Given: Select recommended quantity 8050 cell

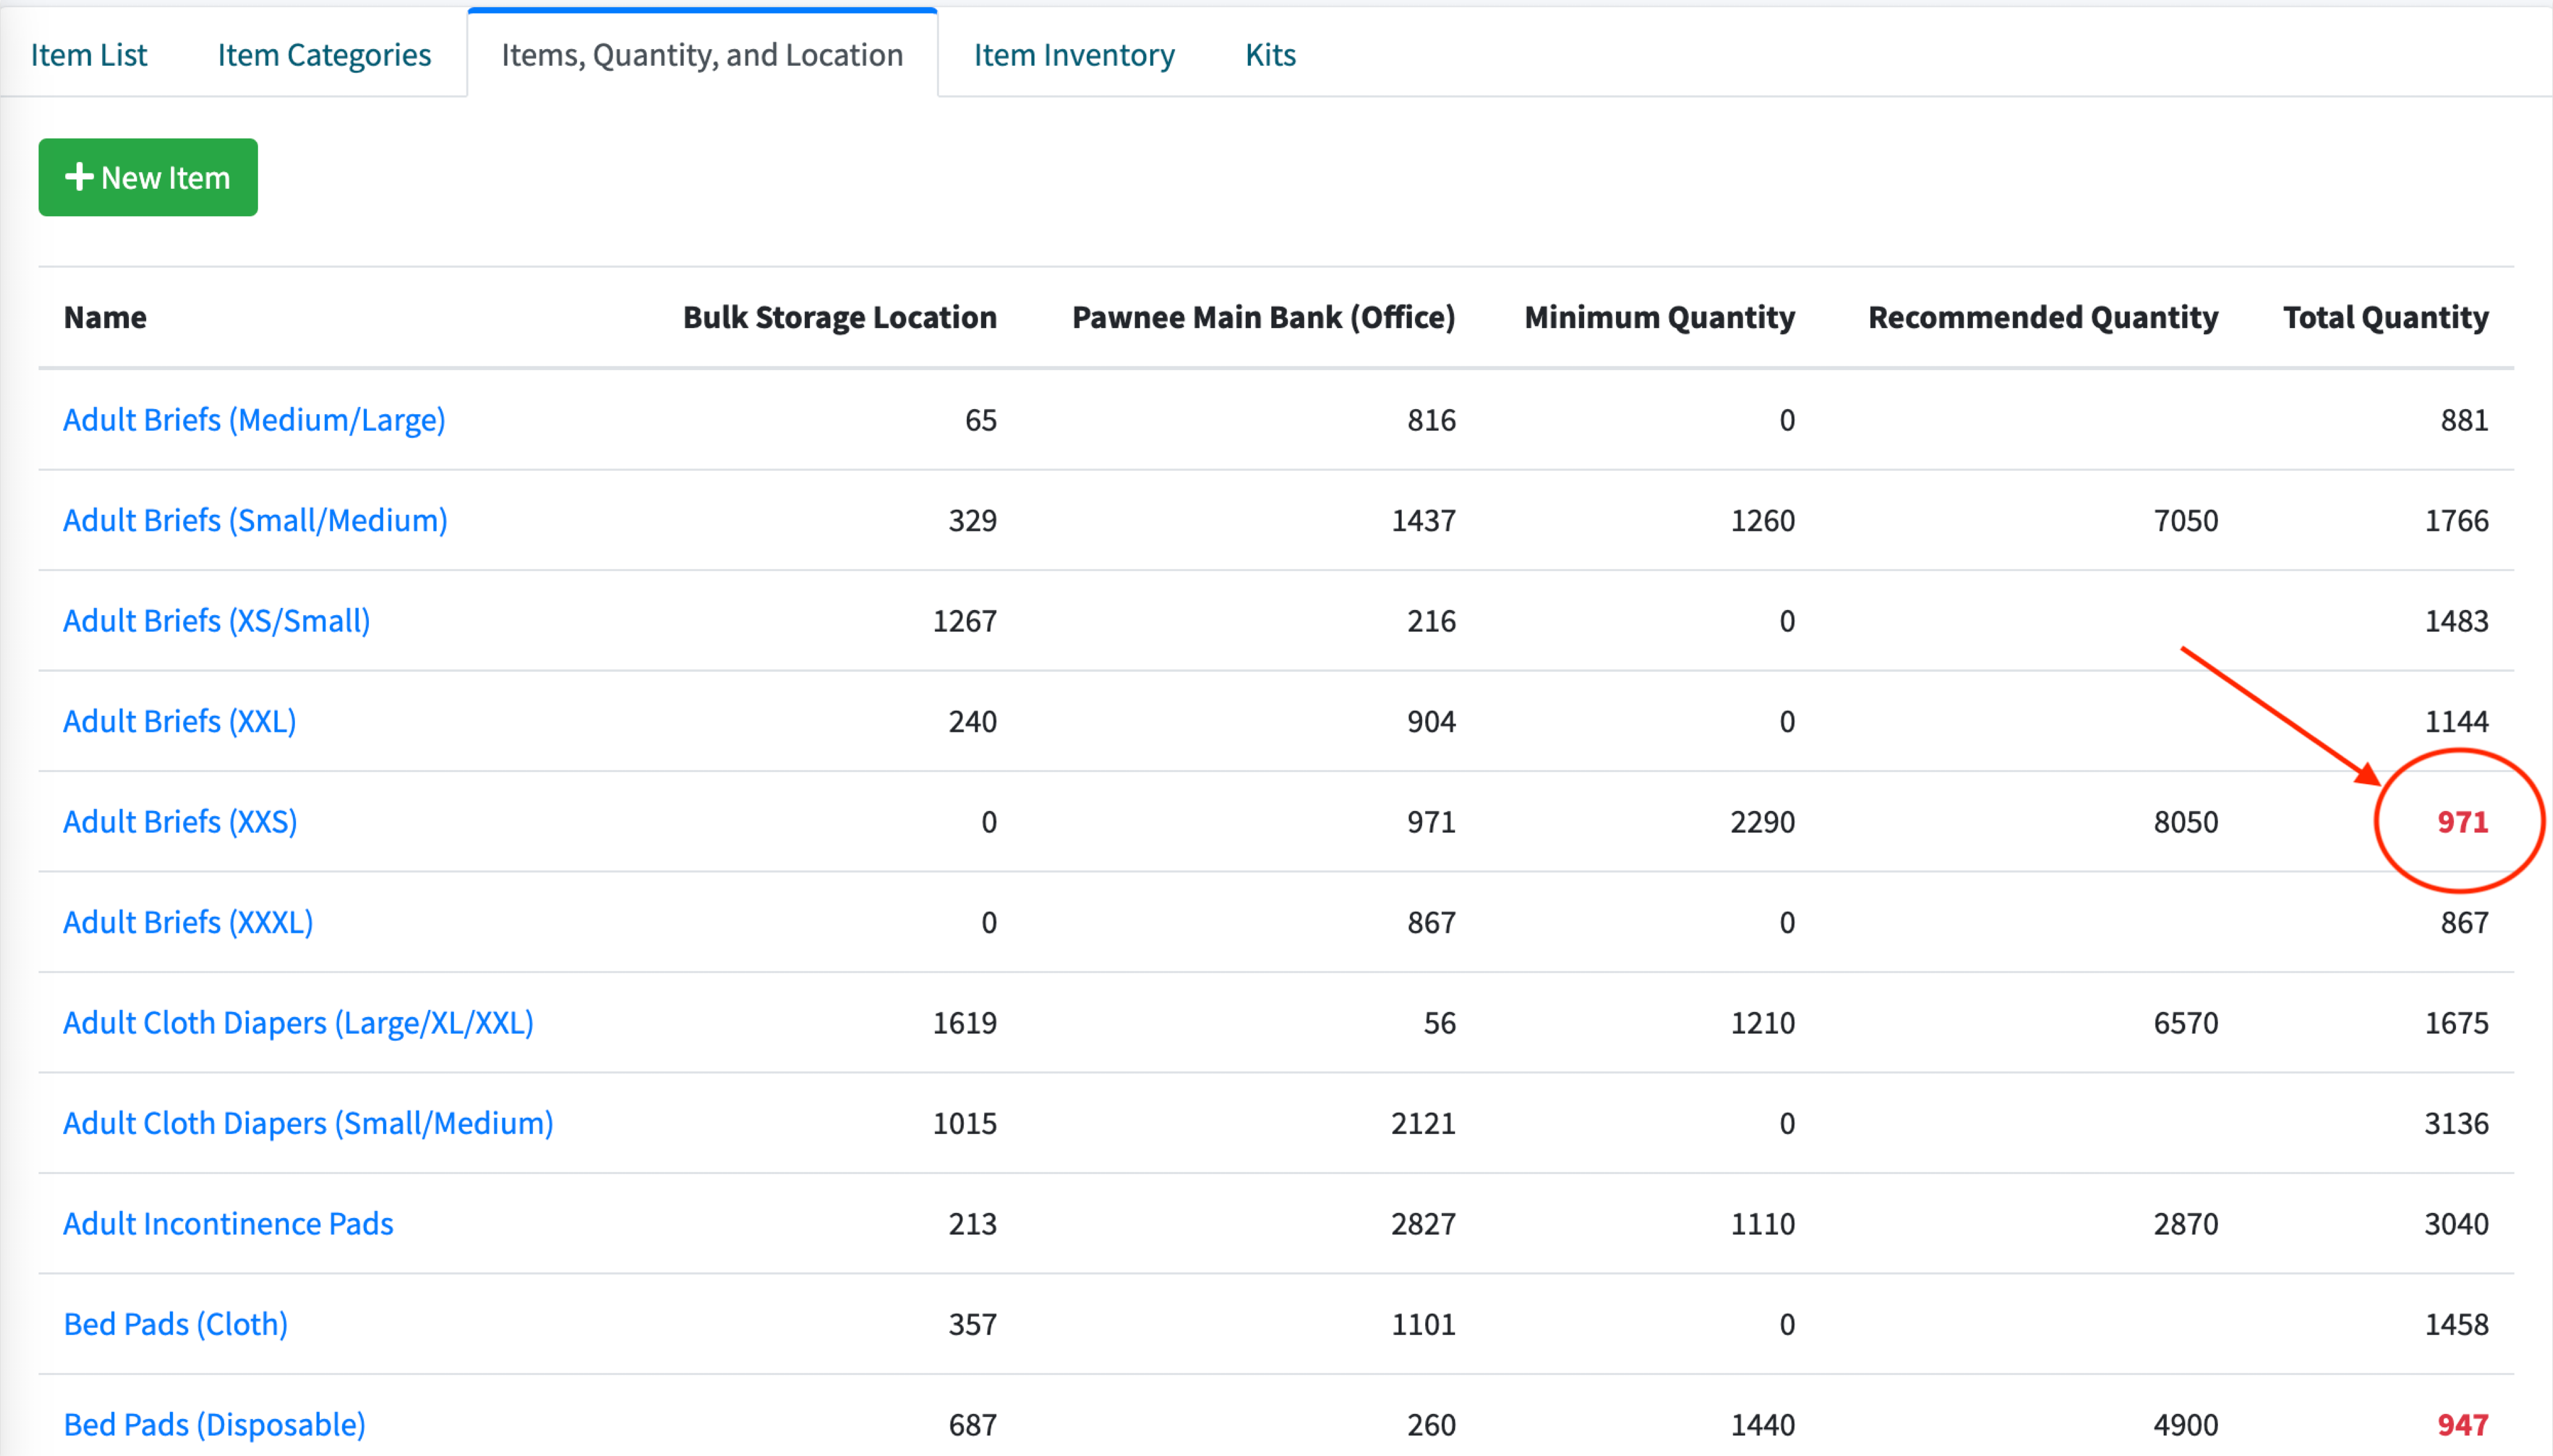Looking at the screenshot, I should (2186, 822).
